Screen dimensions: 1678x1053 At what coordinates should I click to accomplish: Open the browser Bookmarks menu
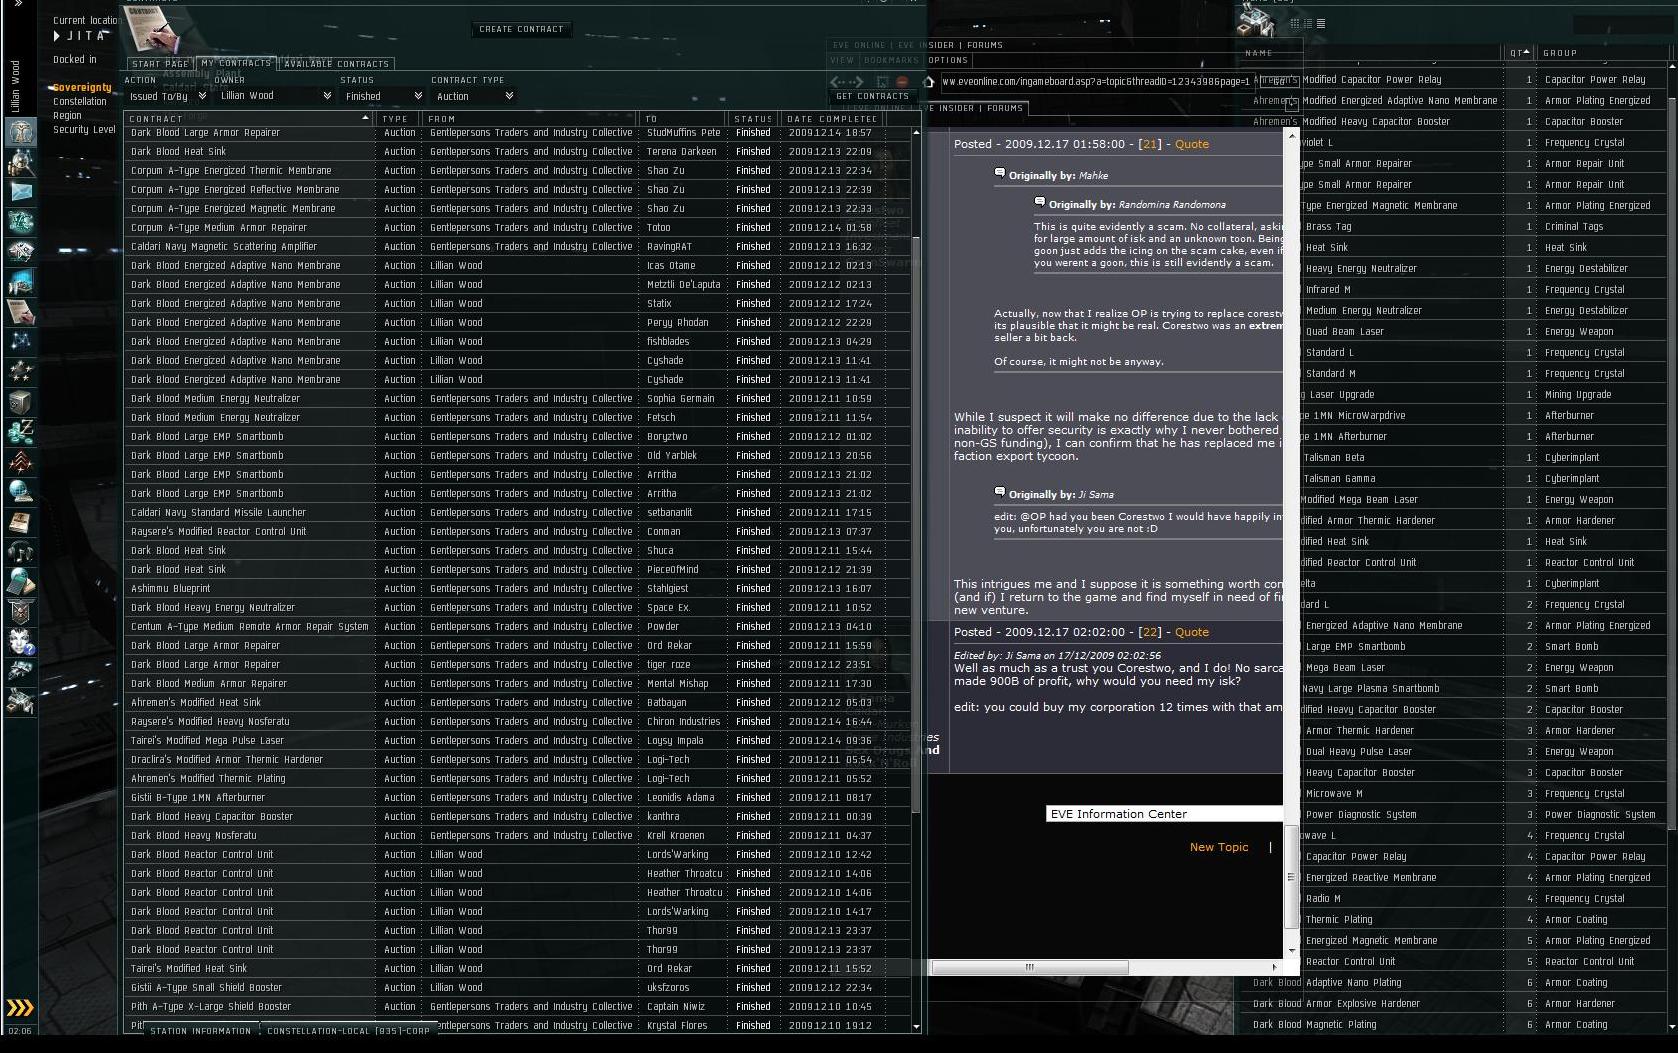890,60
